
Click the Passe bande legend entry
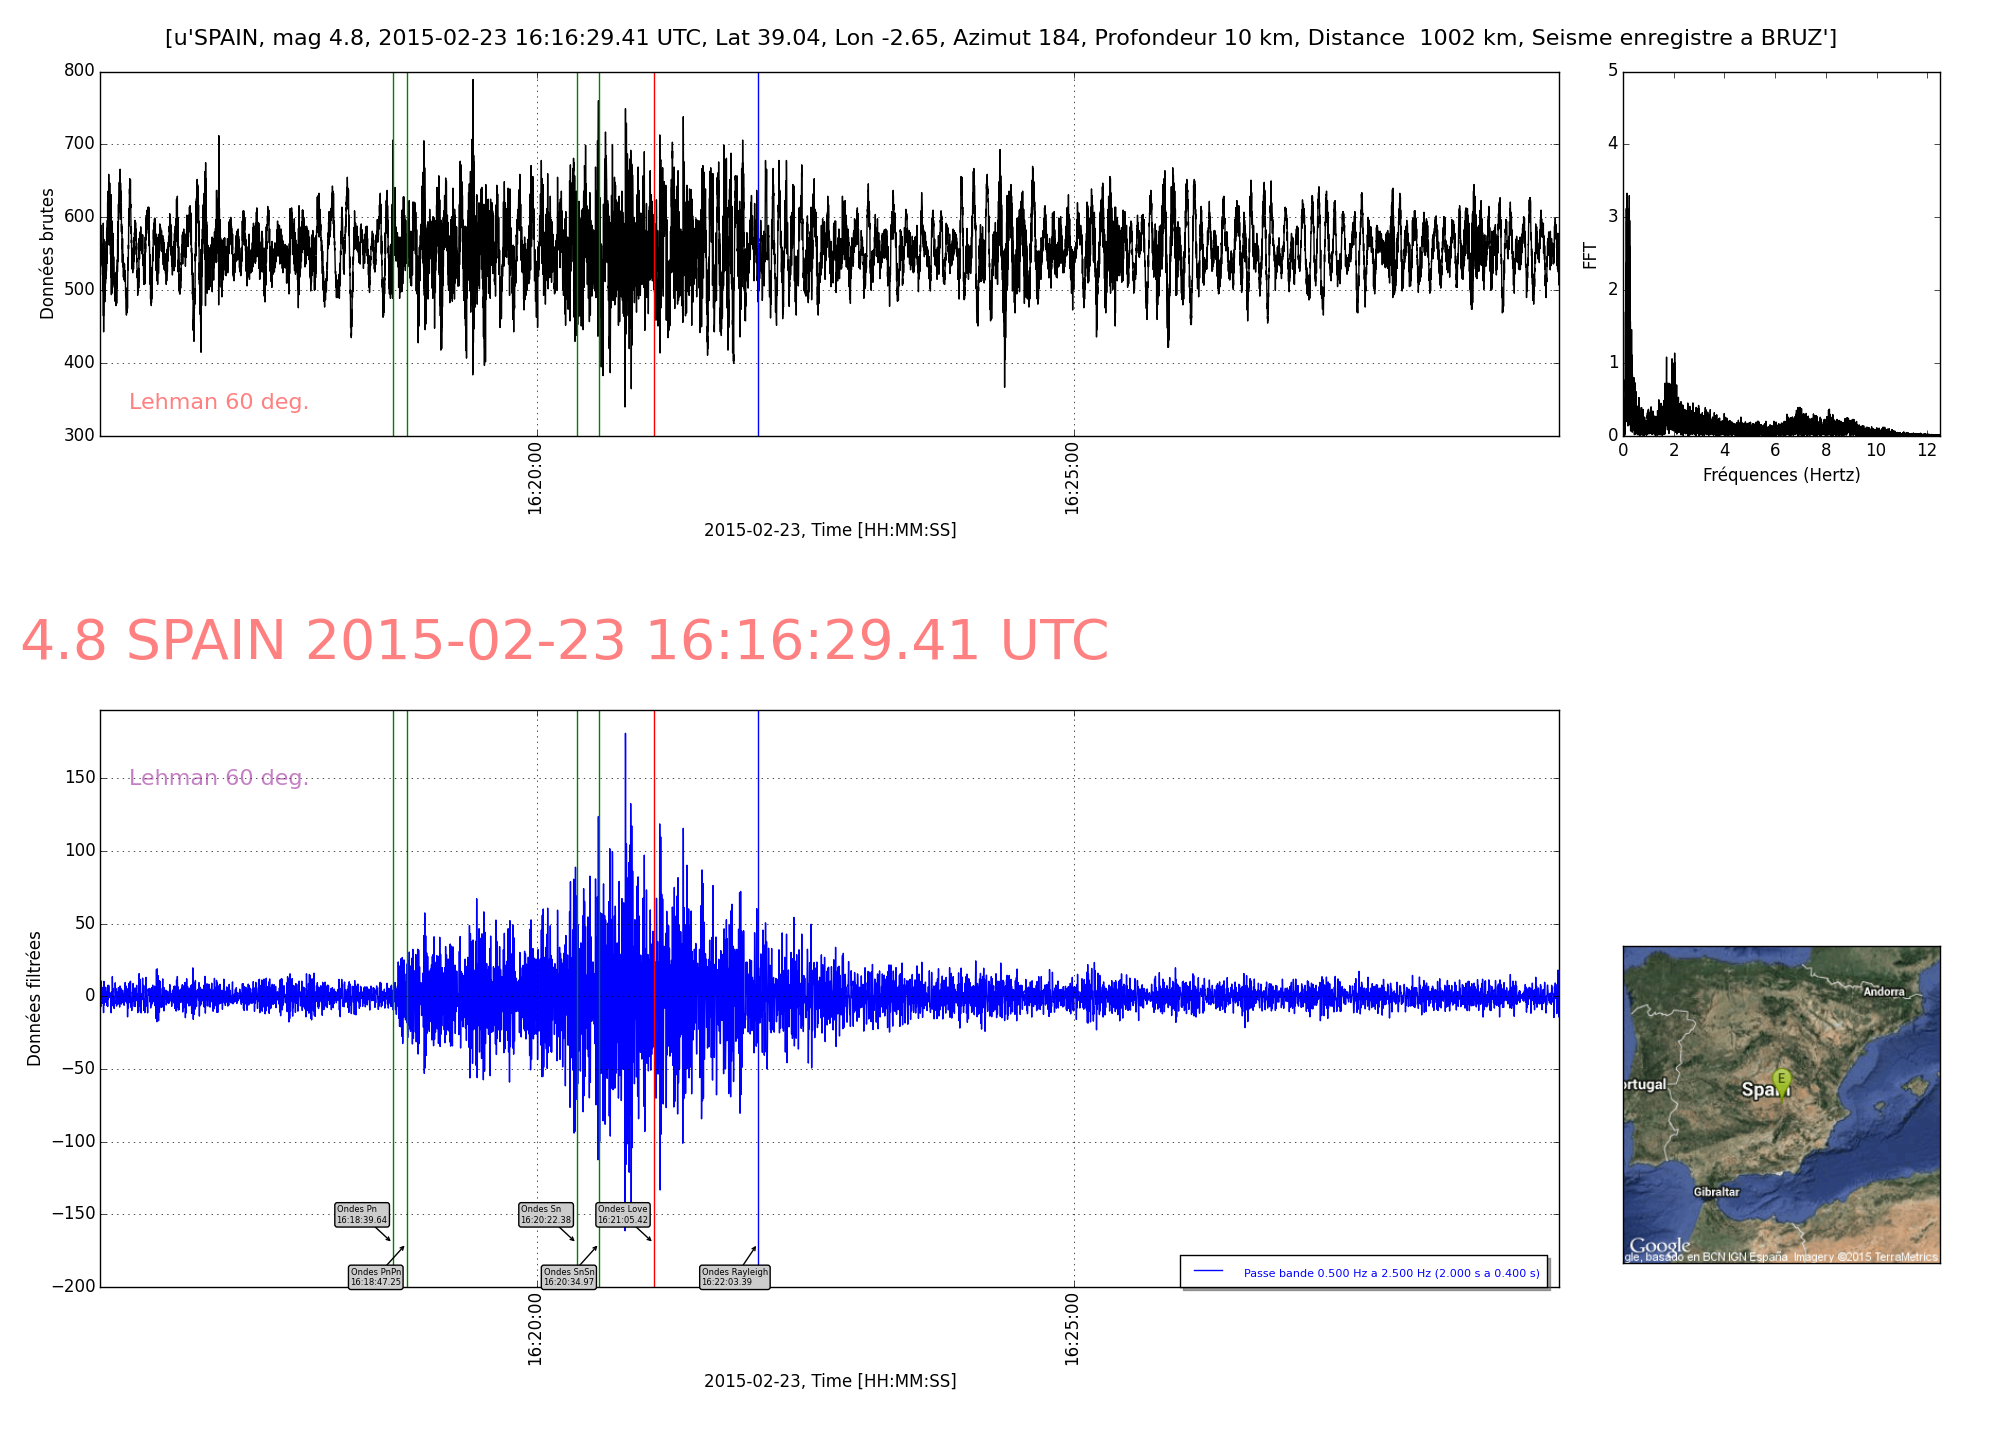click(x=1391, y=1273)
